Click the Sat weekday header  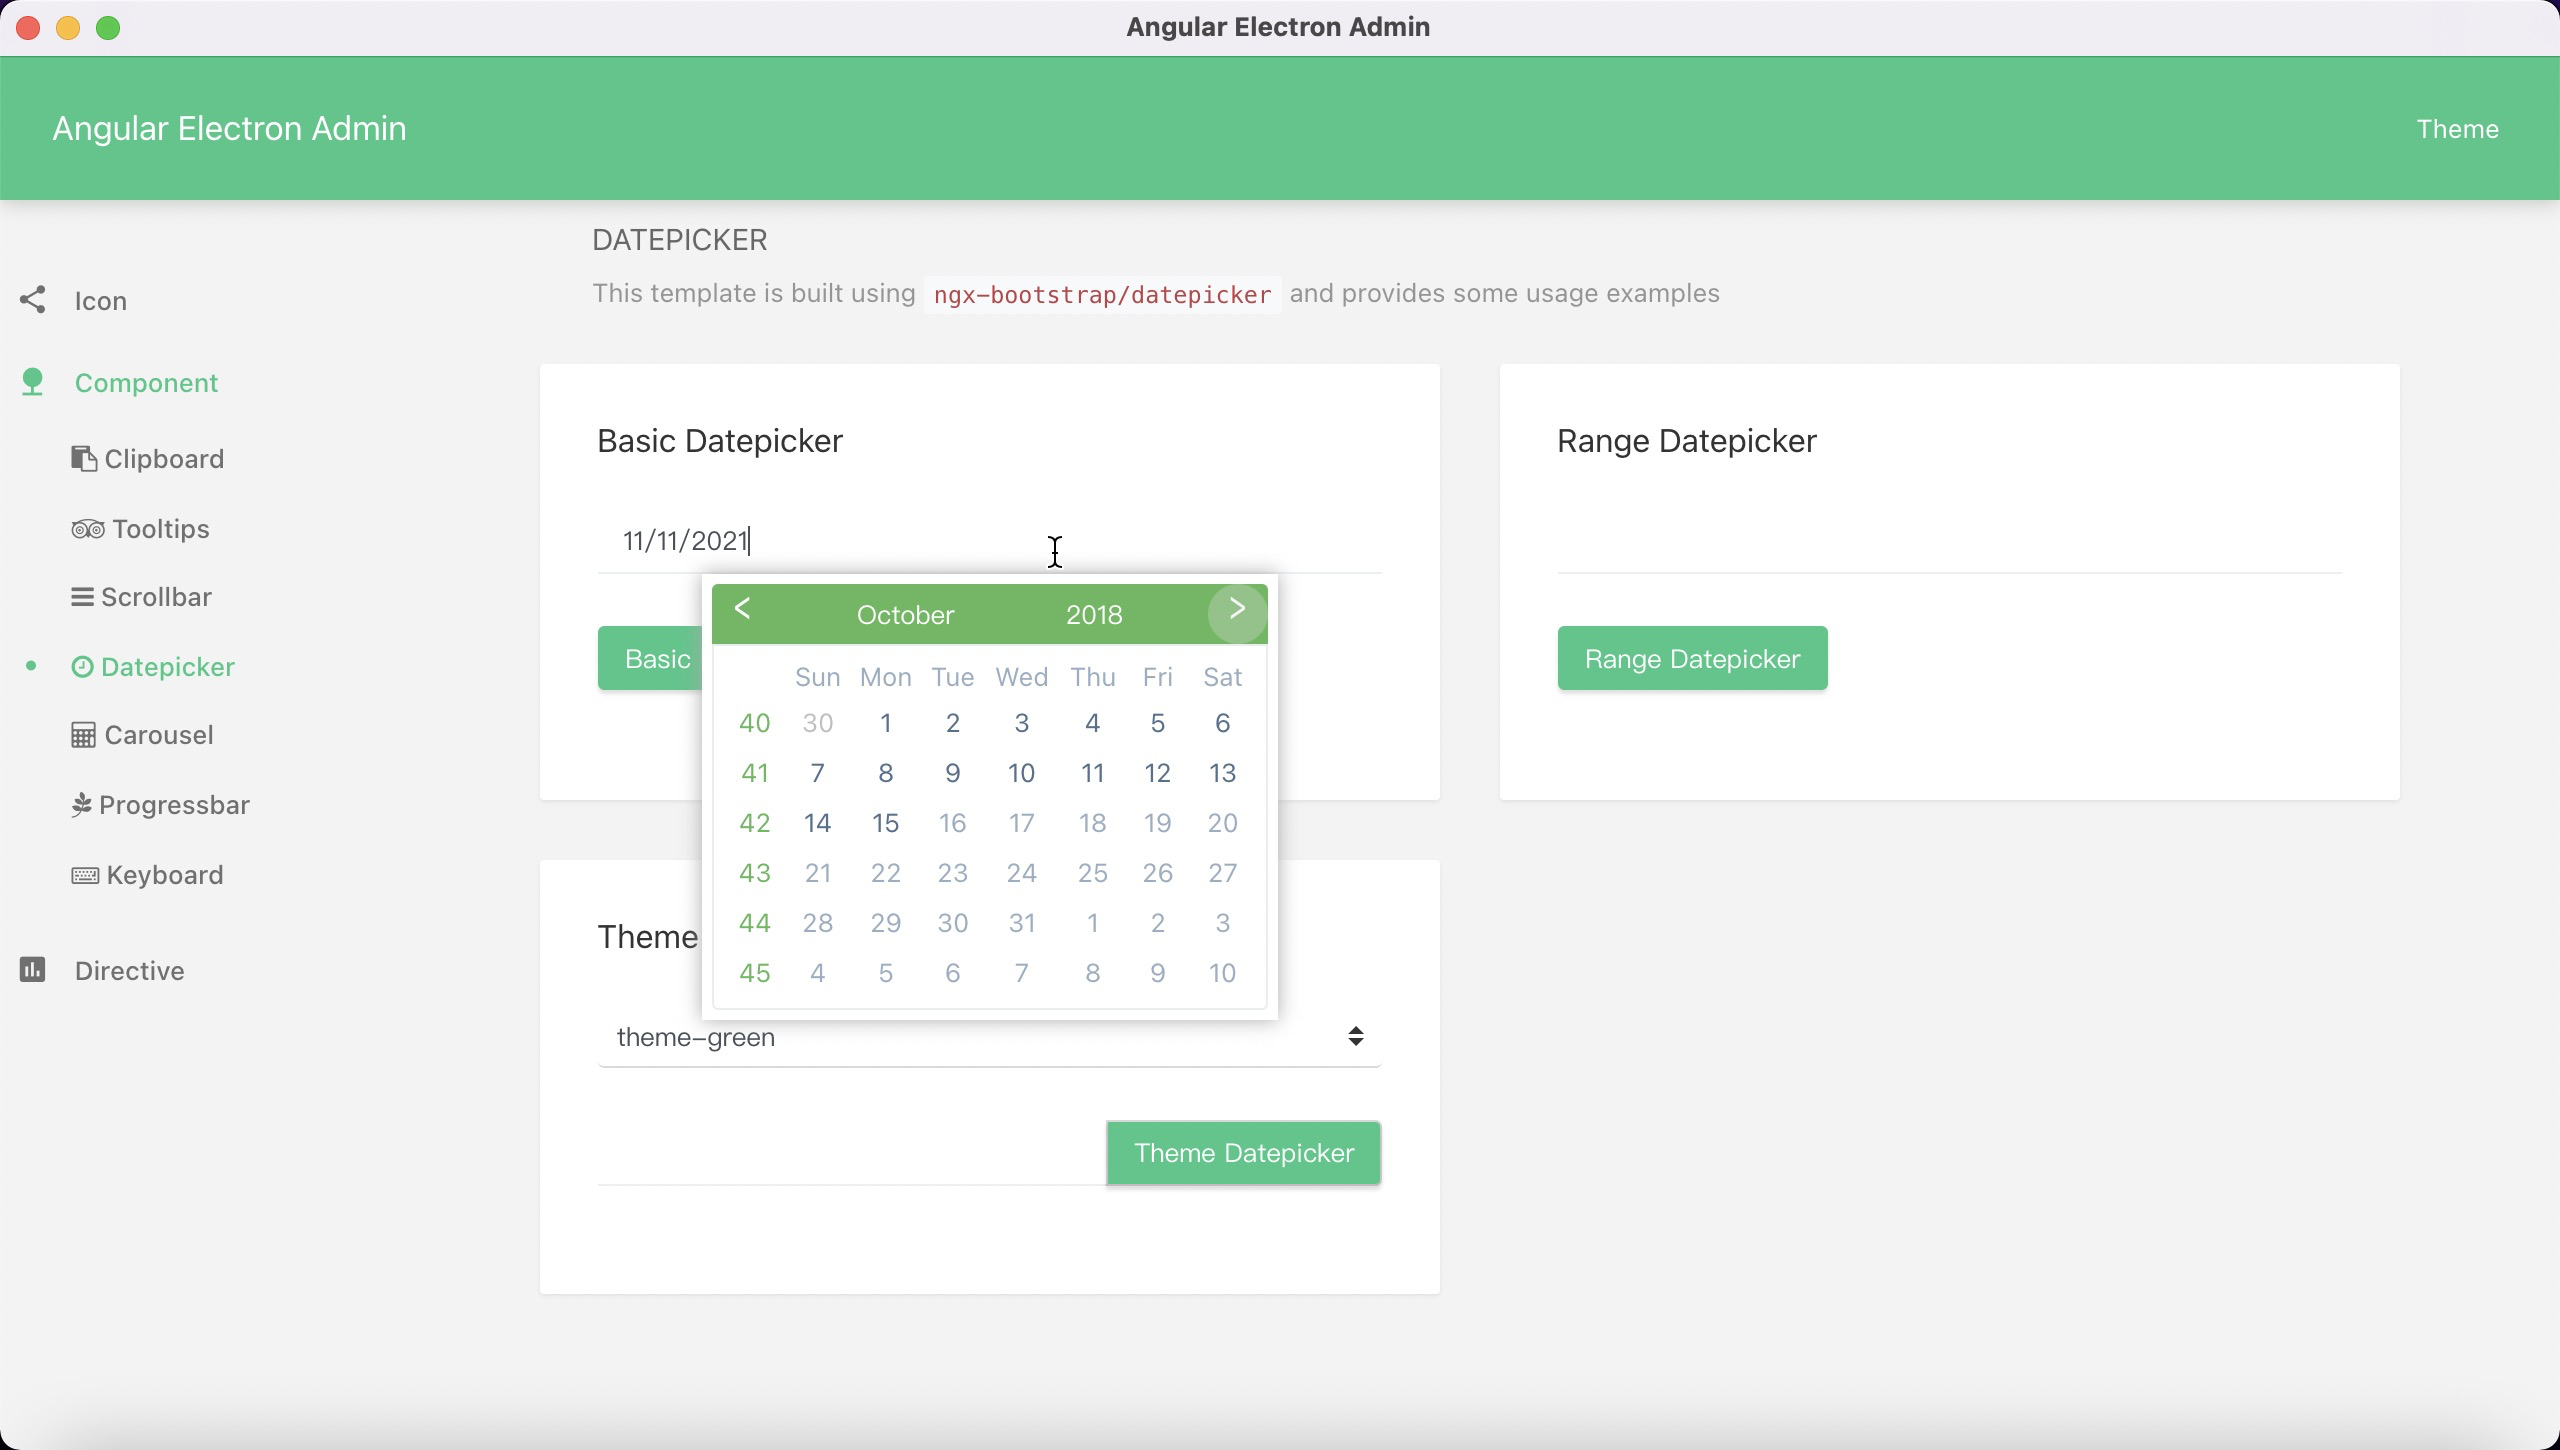(1222, 677)
